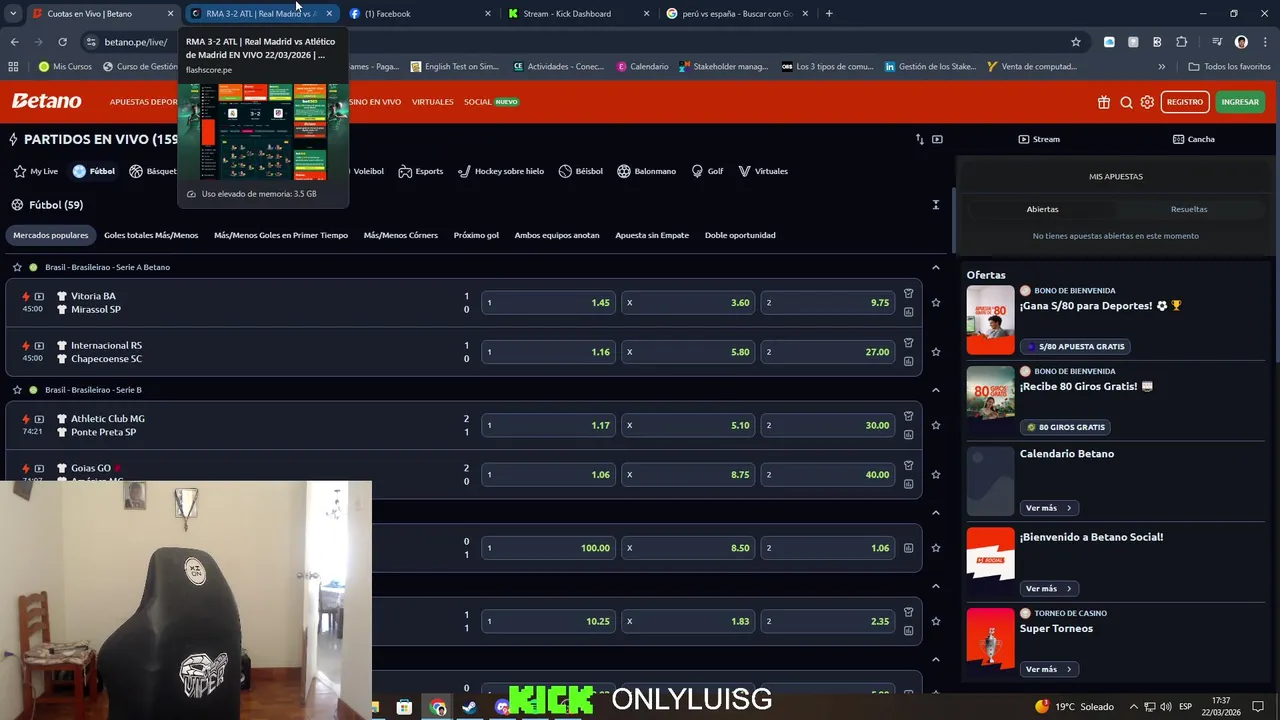Select the Béisbol sport filter

[581, 171]
